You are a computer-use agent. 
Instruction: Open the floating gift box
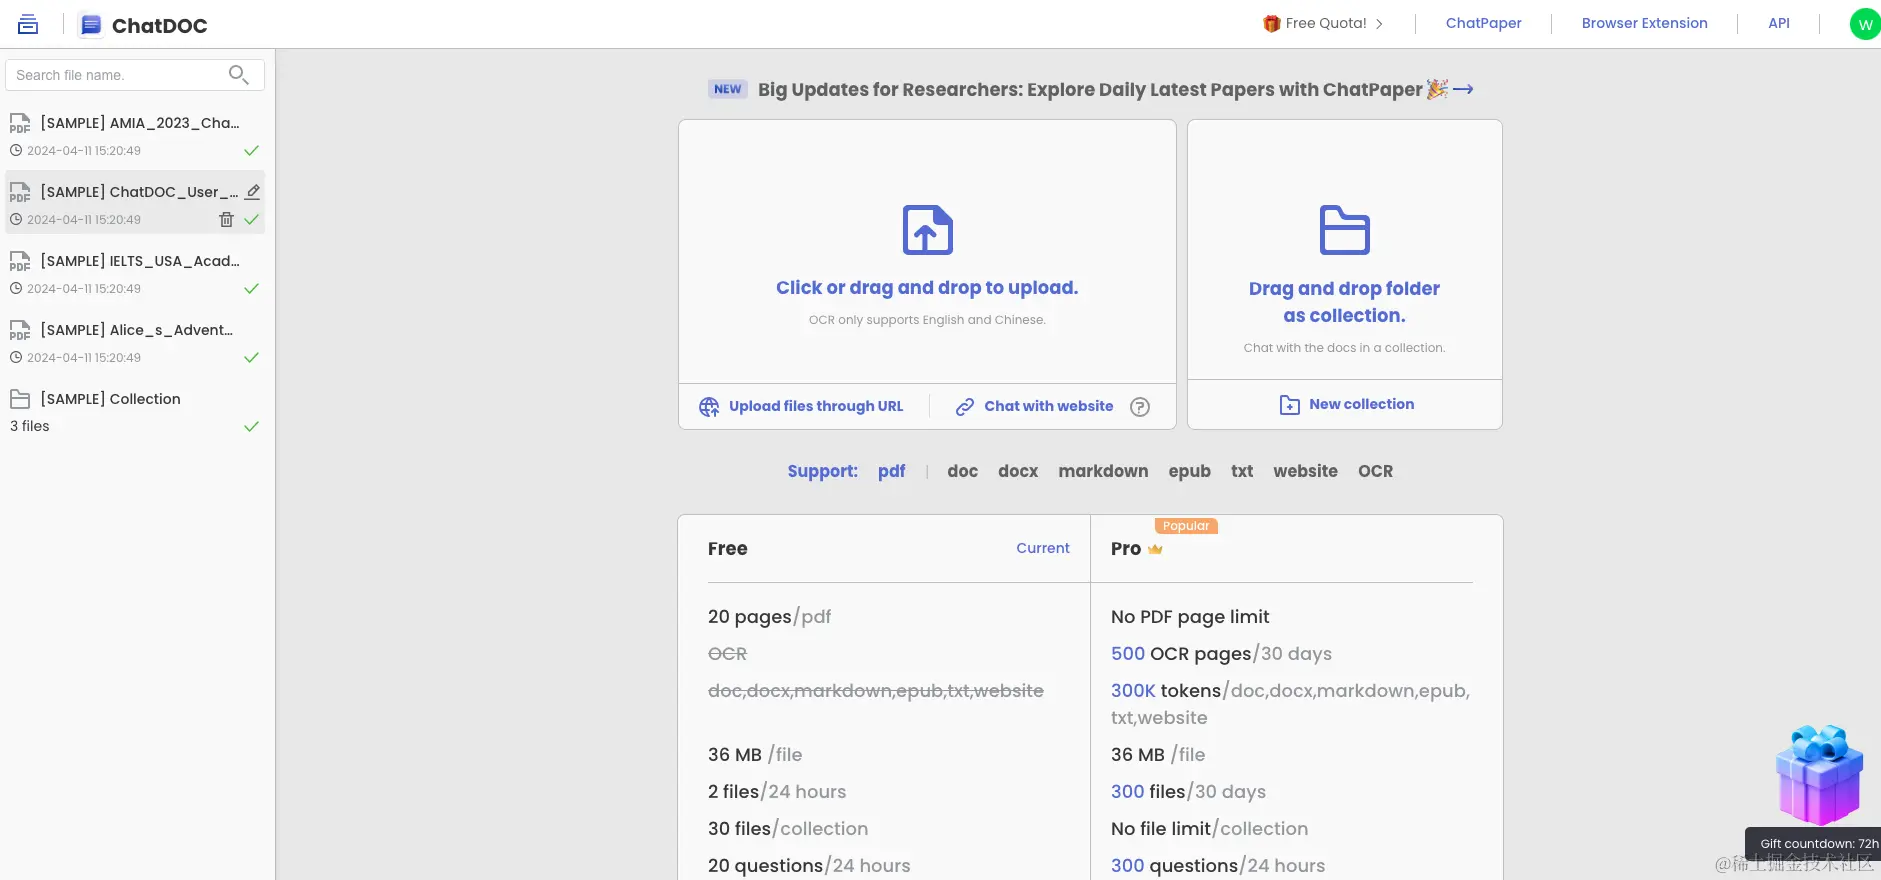[x=1819, y=775]
